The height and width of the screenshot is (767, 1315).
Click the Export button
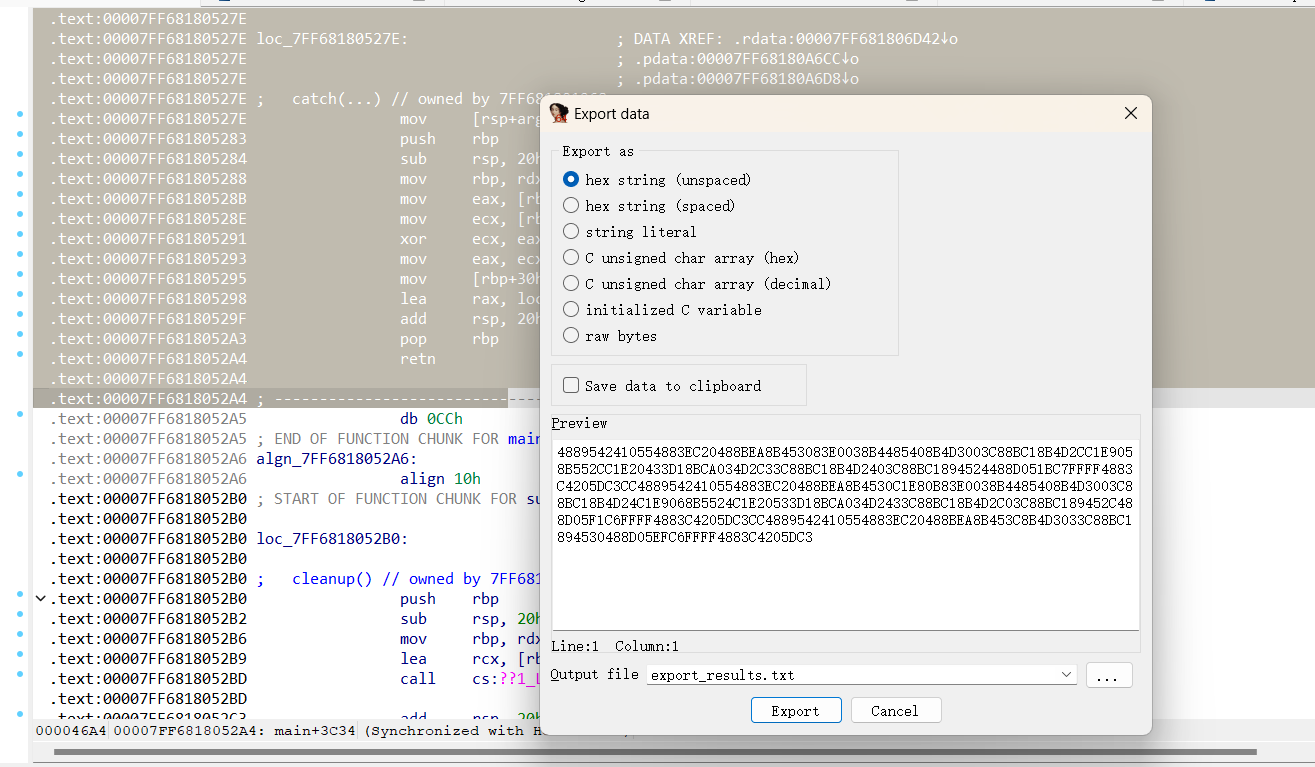pyautogui.click(x=795, y=711)
